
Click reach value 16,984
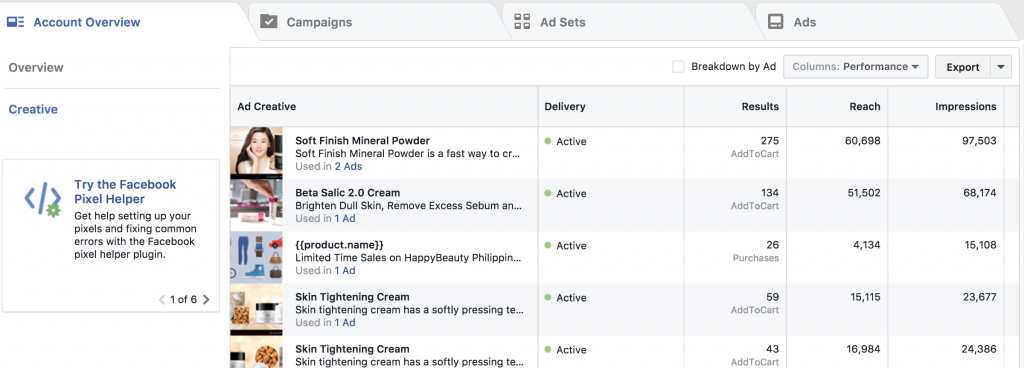click(863, 350)
